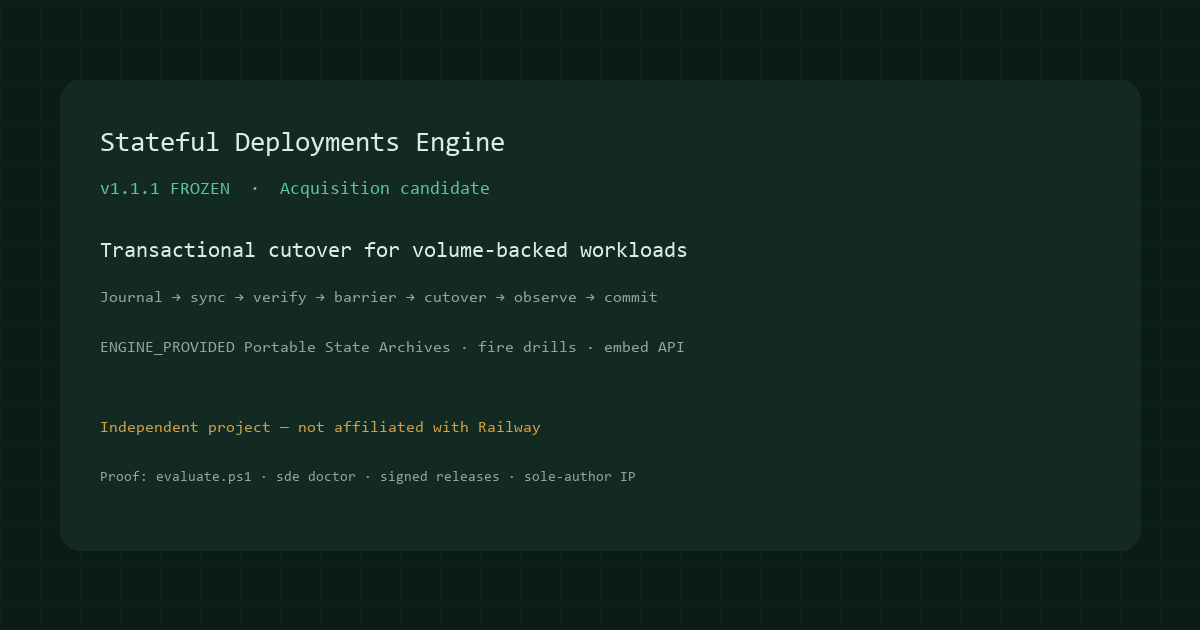Click the 'barrier' pipeline step
This screenshot has width=1200, height=630.
tap(365, 297)
